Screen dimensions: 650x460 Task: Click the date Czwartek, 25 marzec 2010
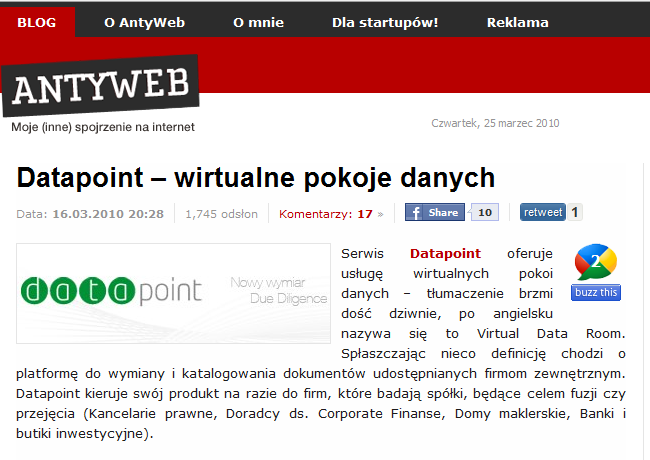click(495, 123)
